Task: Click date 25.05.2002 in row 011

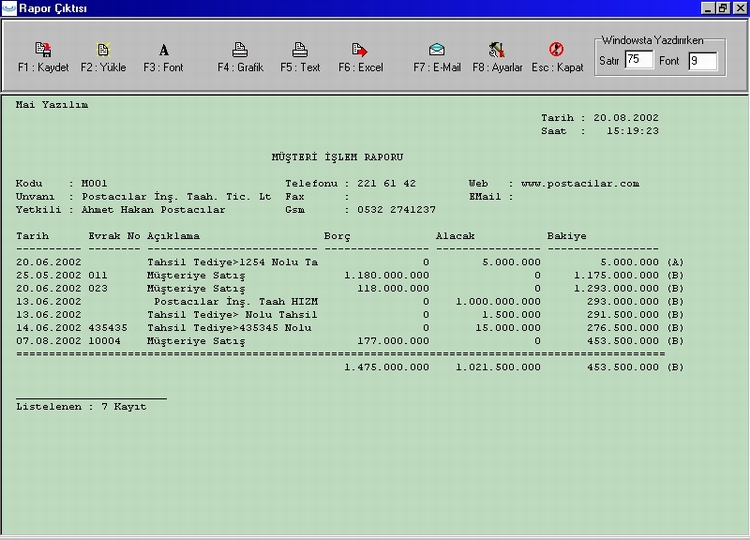Action: 48,275
